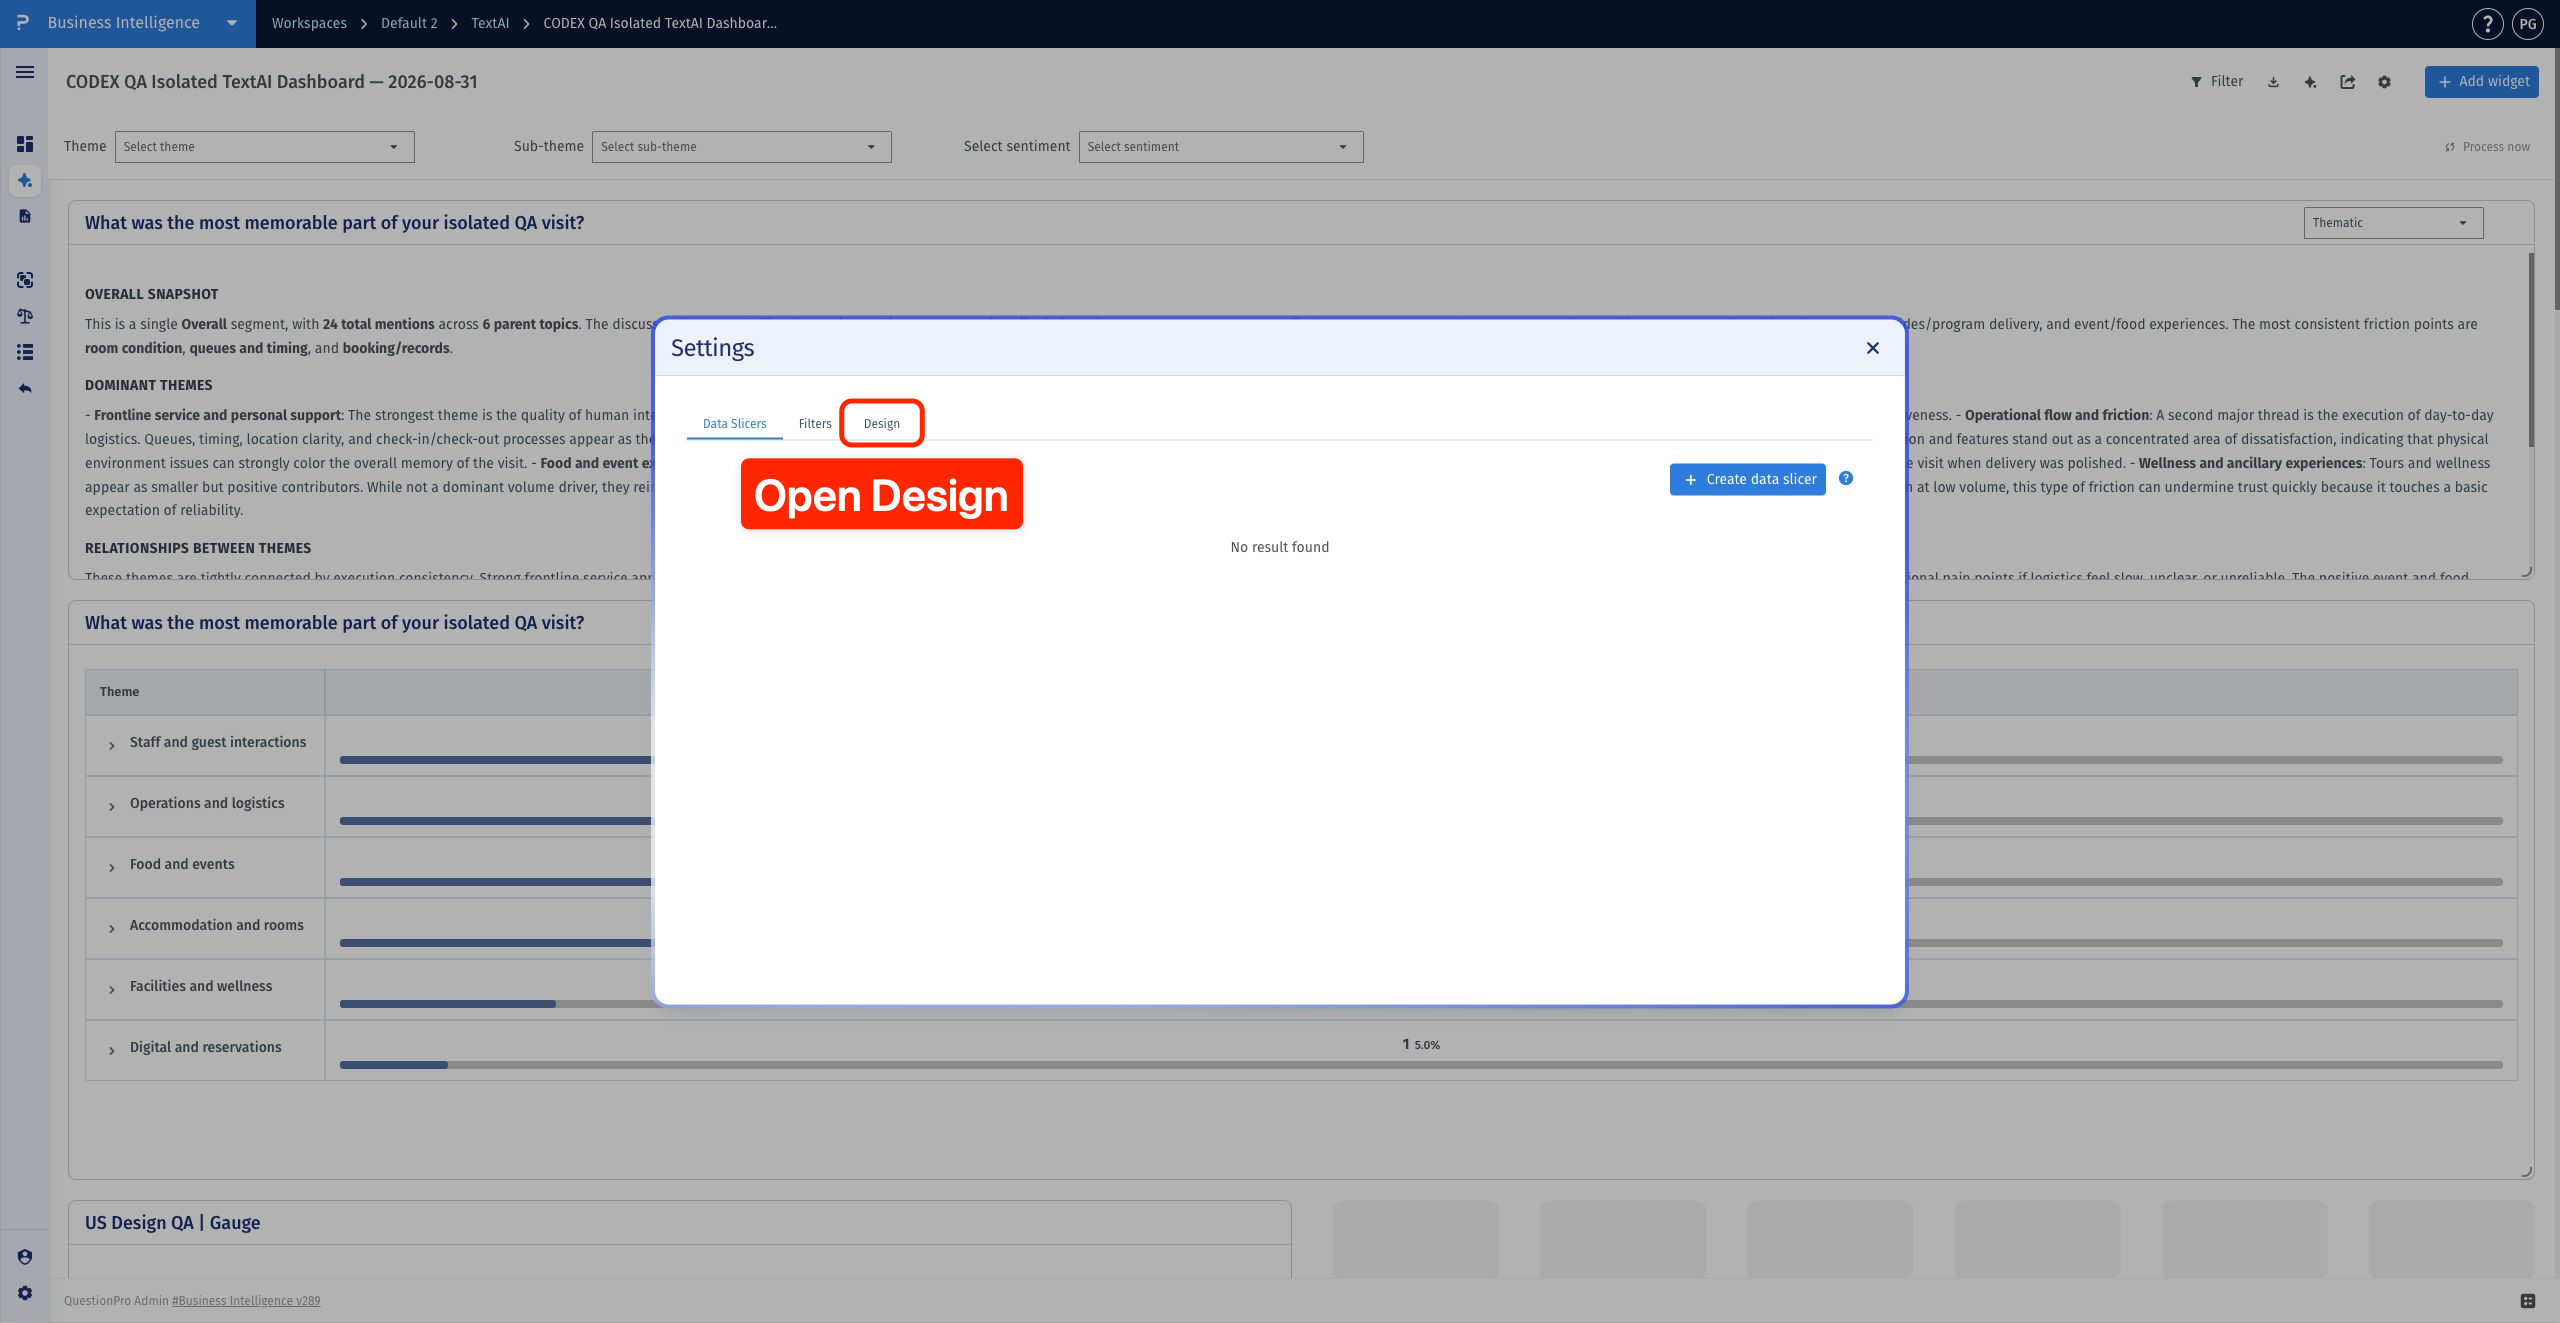
Task: Click Create data slicer button
Action: [x=1747, y=480]
